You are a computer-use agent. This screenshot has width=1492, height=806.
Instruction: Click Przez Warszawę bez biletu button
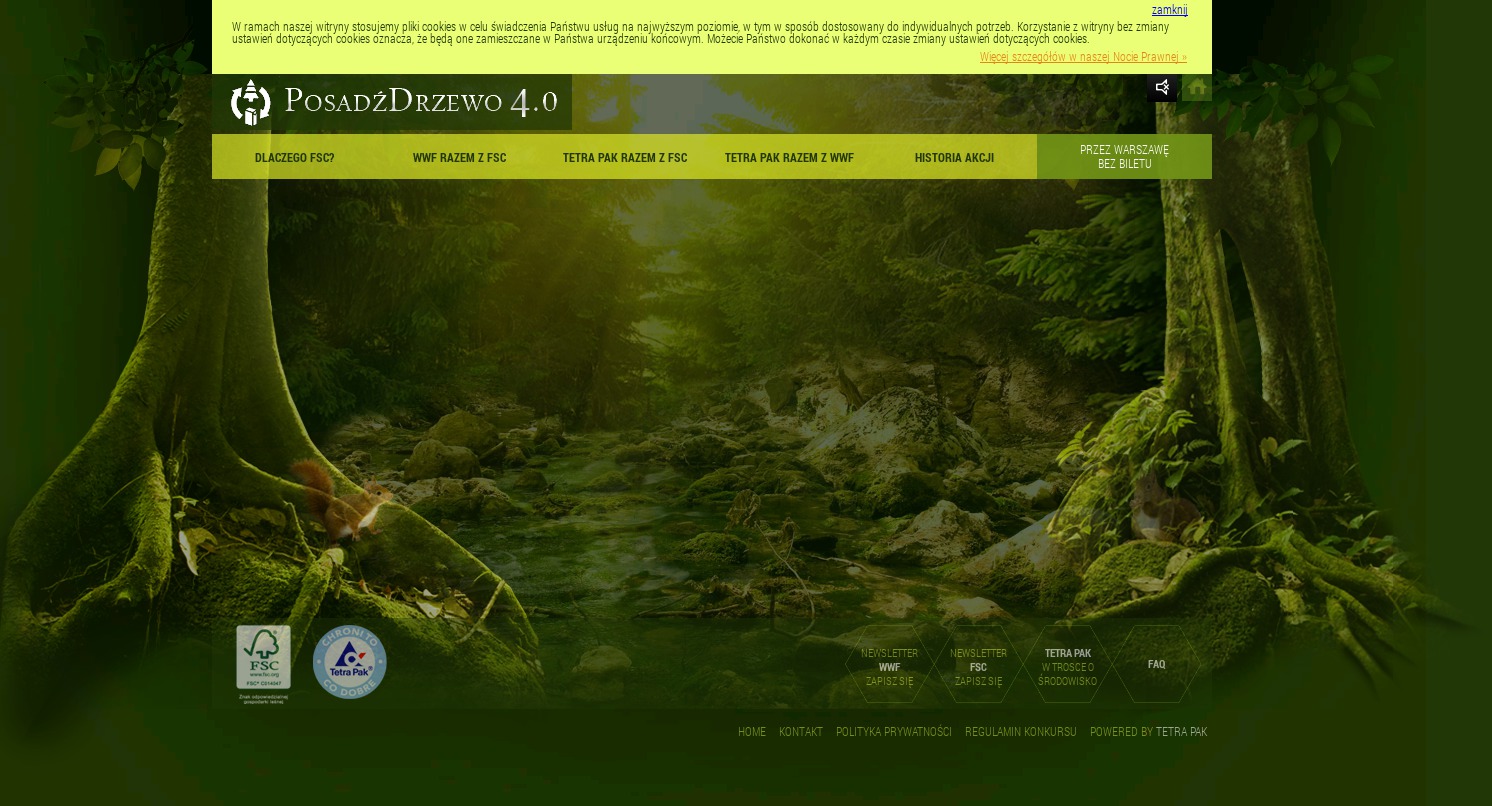pyautogui.click(x=1124, y=157)
